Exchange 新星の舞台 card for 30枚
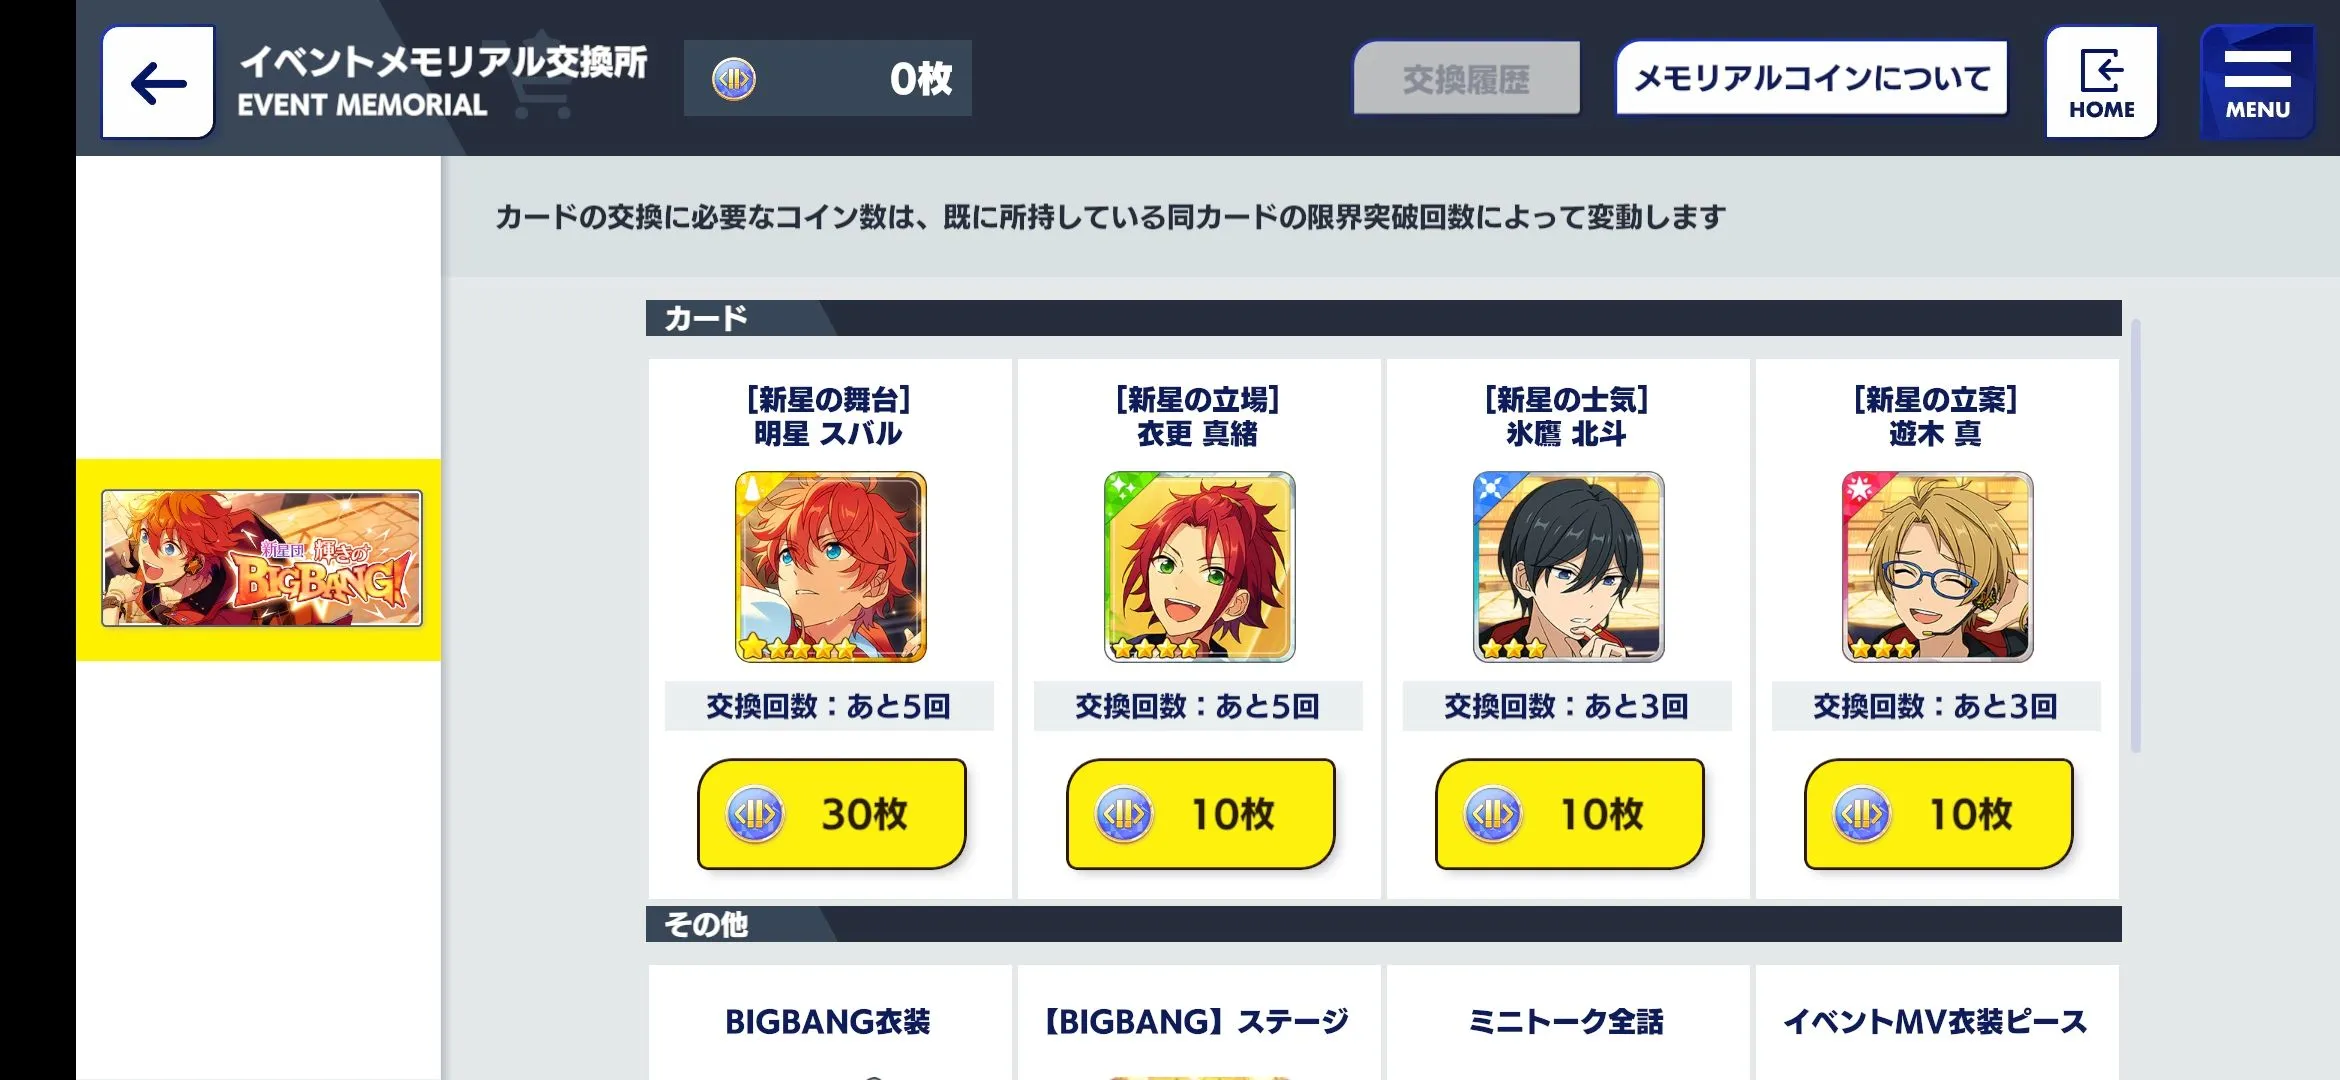The image size is (2340, 1080). [x=831, y=813]
